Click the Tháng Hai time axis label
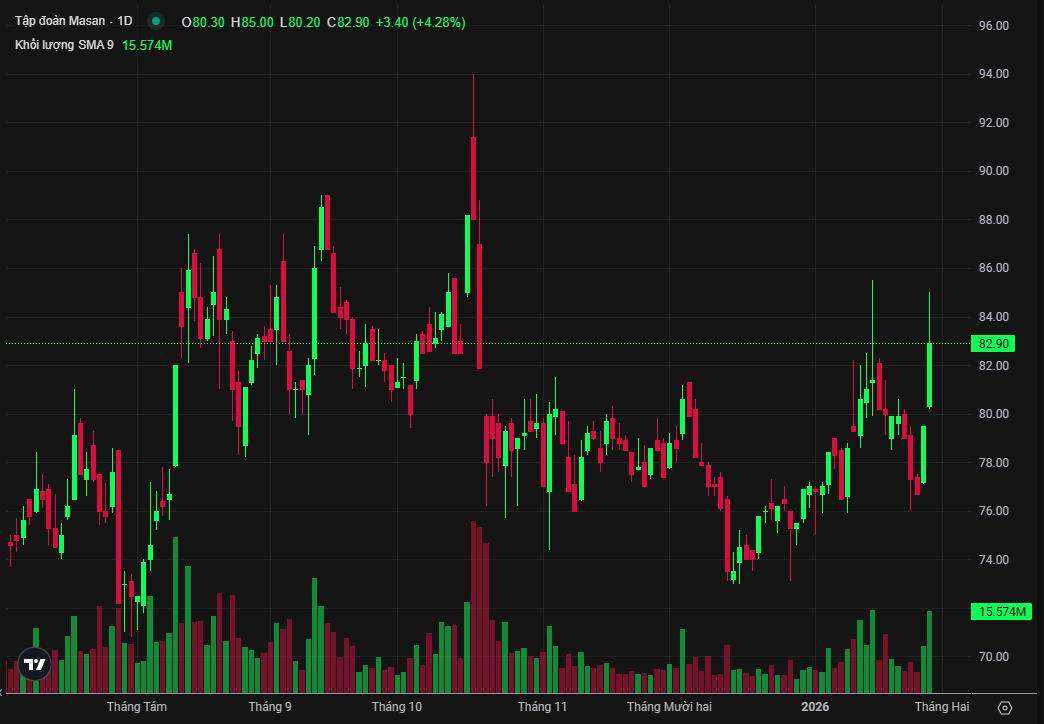 pos(942,707)
